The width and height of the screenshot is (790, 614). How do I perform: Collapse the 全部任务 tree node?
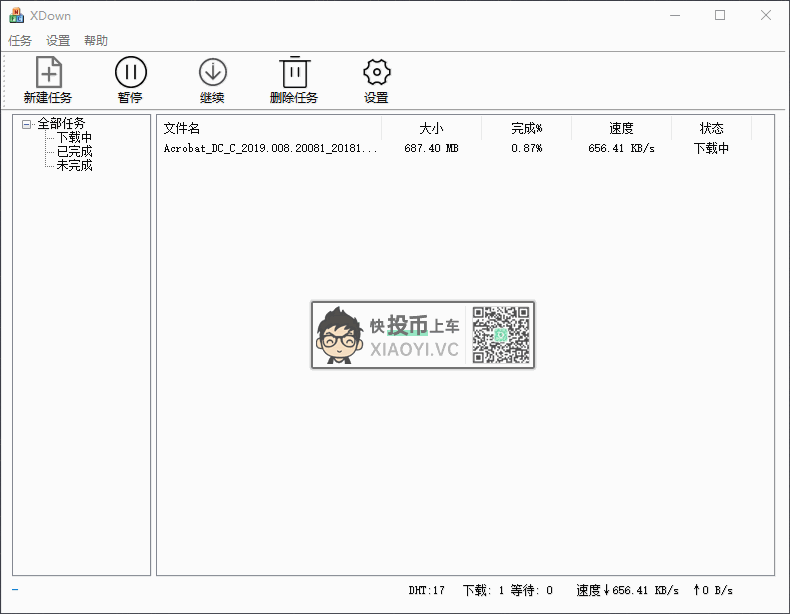27,124
